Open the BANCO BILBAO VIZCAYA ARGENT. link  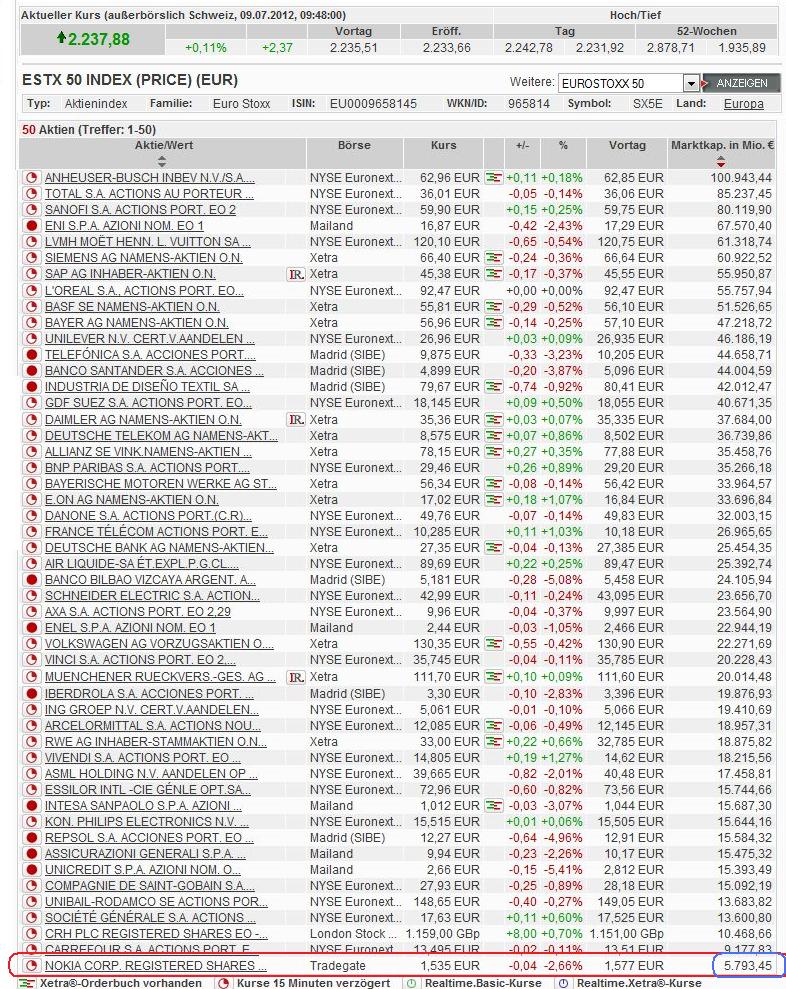(150, 580)
